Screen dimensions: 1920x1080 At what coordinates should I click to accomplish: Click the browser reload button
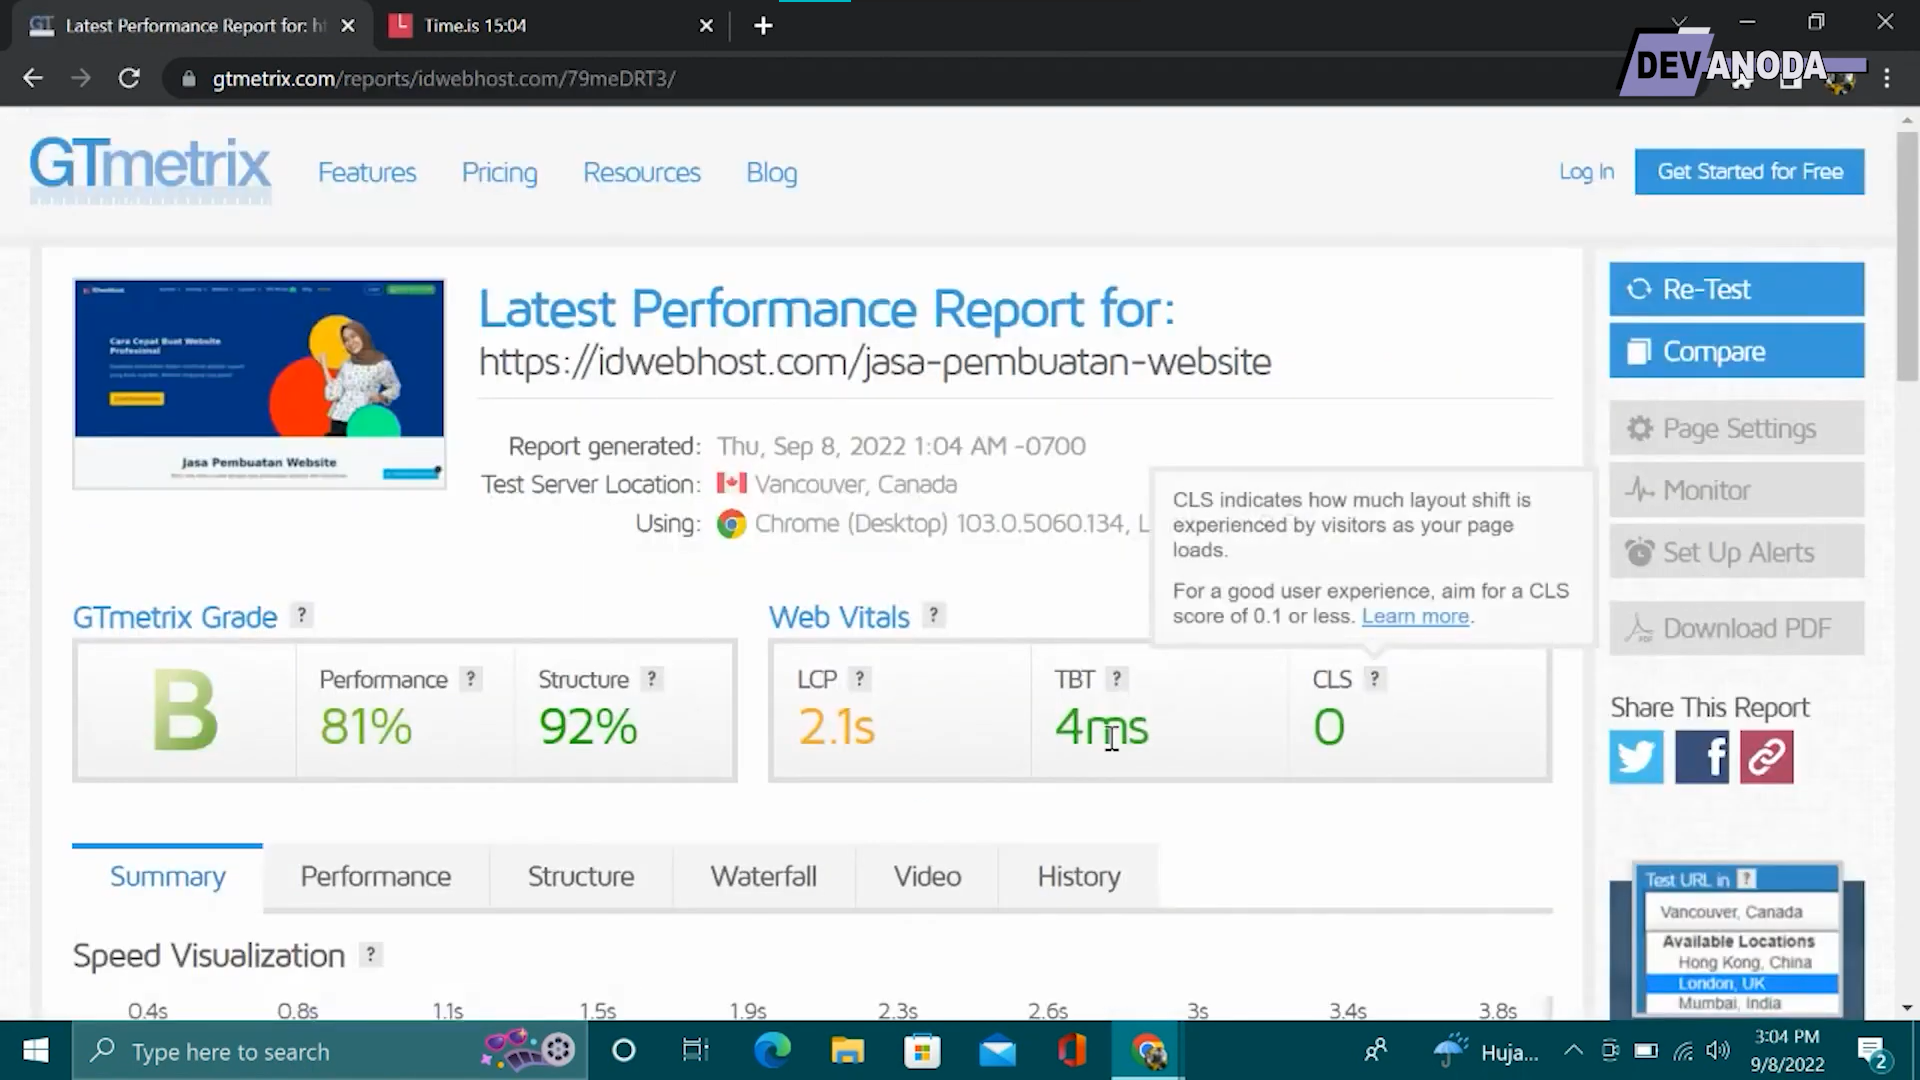tap(129, 78)
